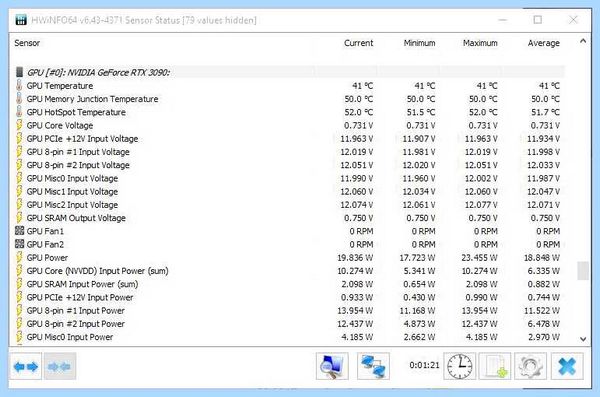Click the fan icon beside GPU Fan1
Image resolution: width=600 pixels, height=397 pixels.
tap(19, 231)
